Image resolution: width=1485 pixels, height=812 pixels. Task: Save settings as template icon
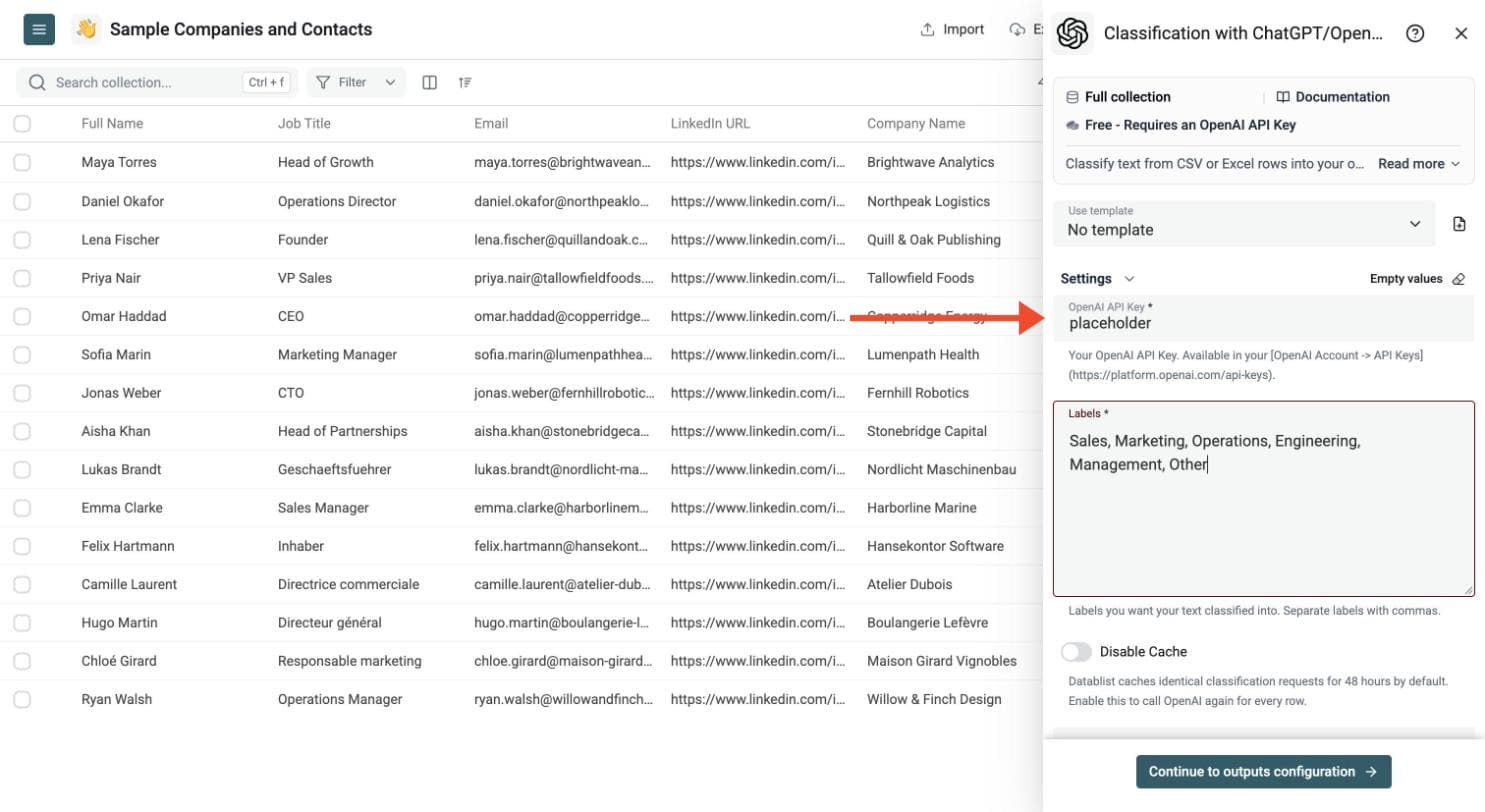coord(1459,224)
